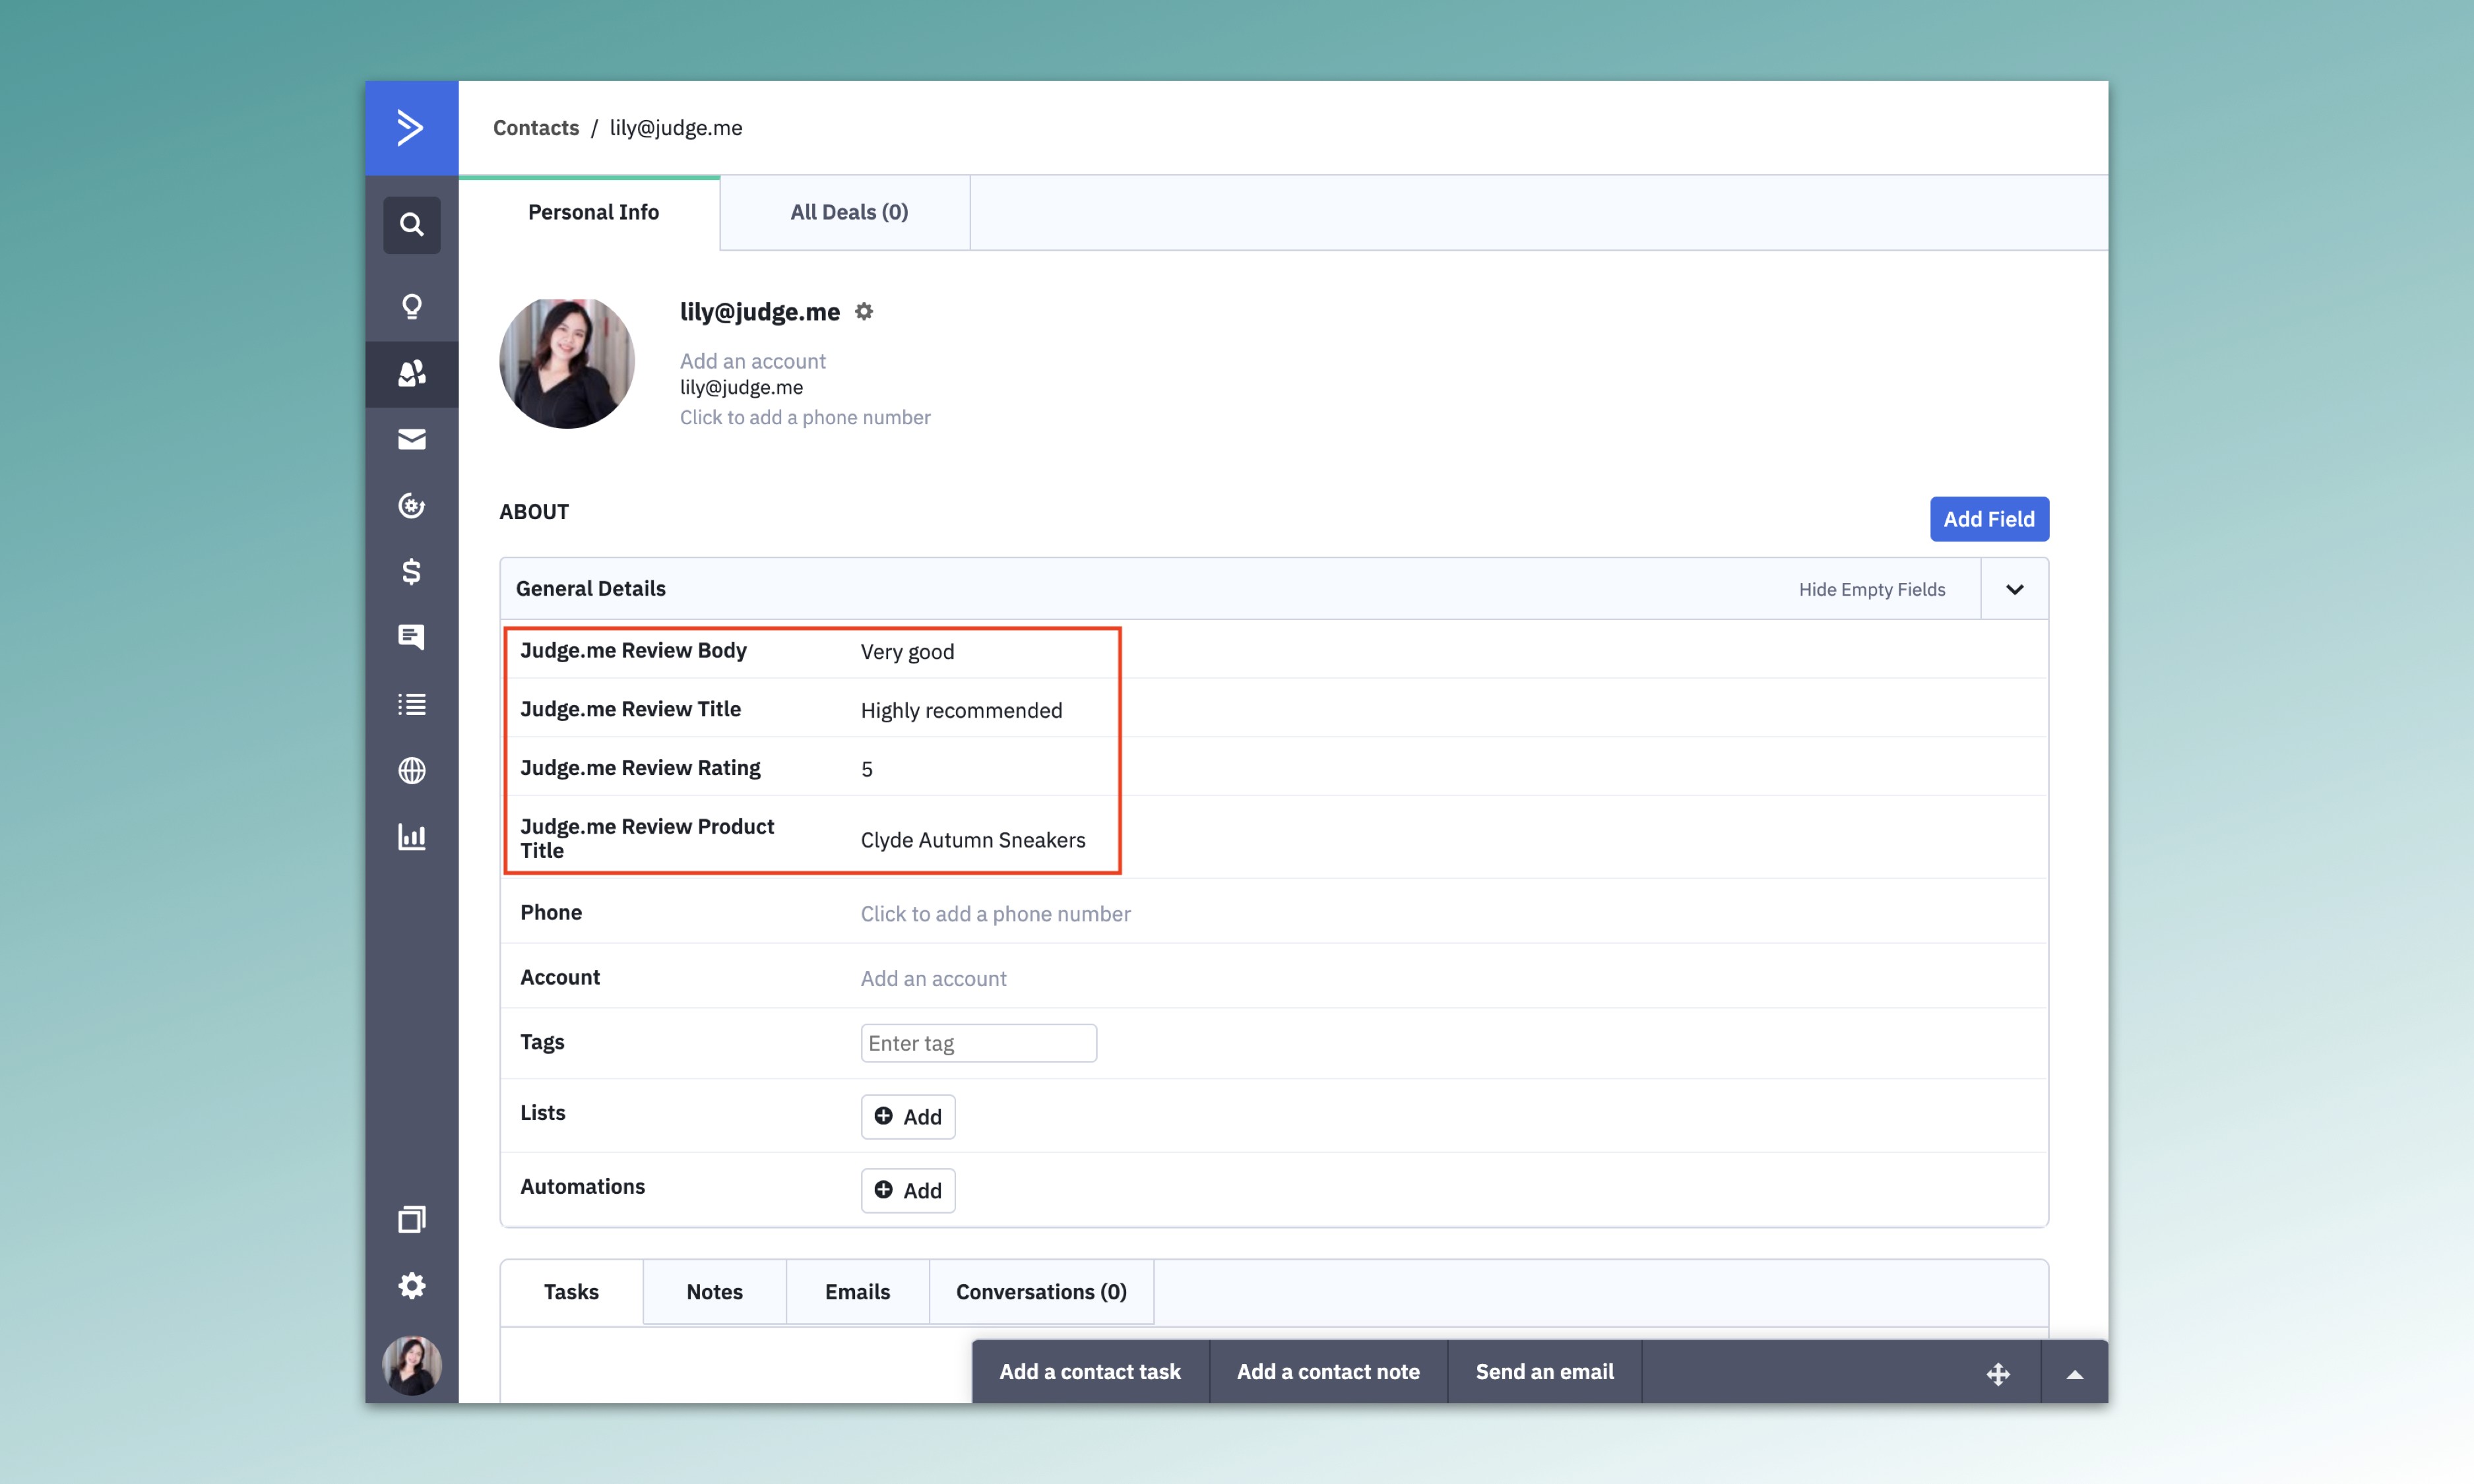Open the Campaigns envelope icon

point(411,439)
